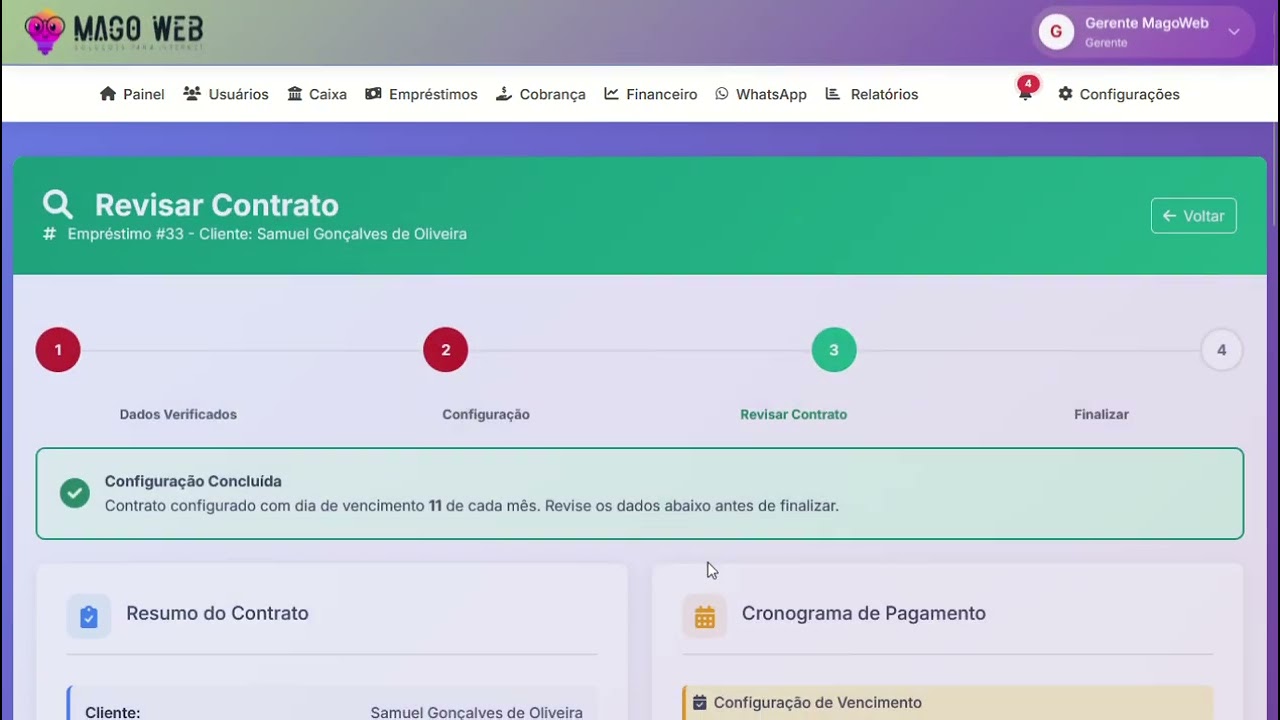Click the gear icon beside Configurações
This screenshot has width=1280, height=720.
(1065, 94)
